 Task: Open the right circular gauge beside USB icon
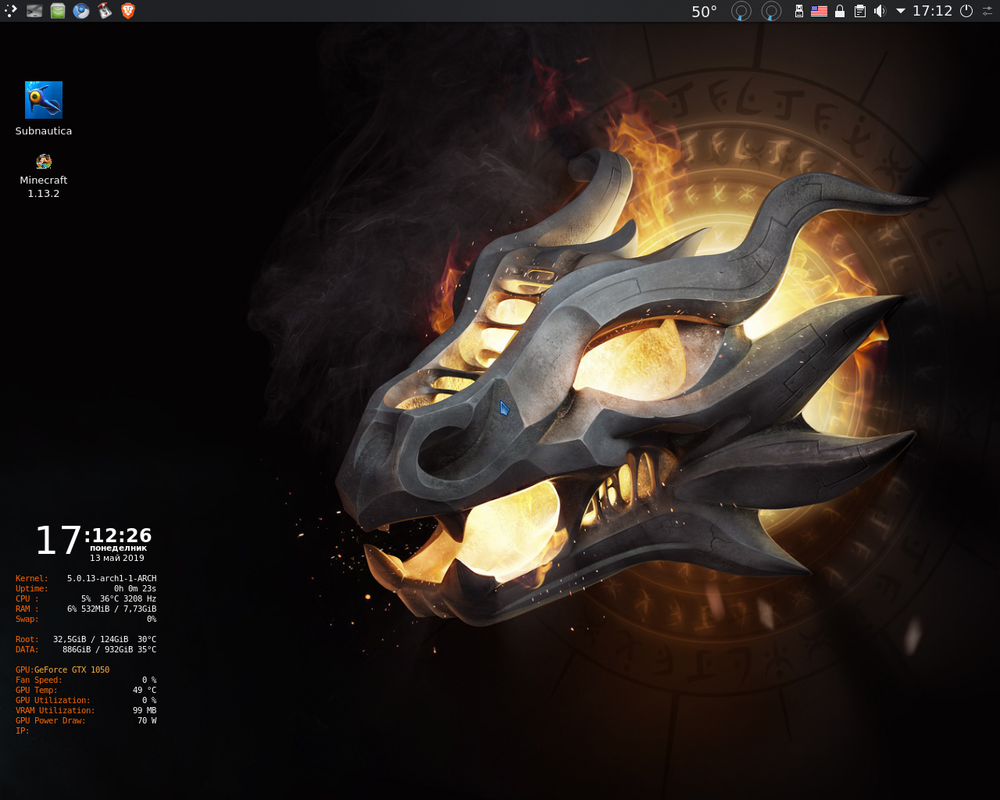coord(772,11)
